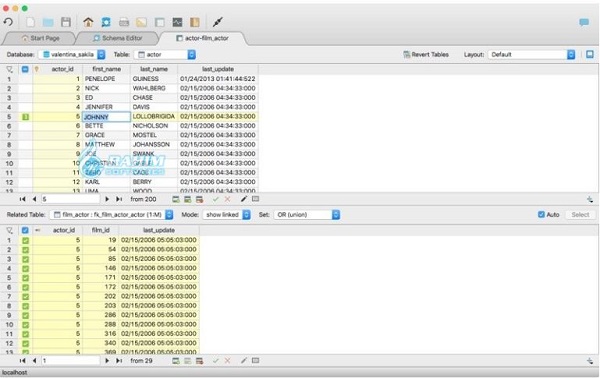Click the refresh arrow icon in the toolbar
The image size is (600, 378).
coord(8,22)
